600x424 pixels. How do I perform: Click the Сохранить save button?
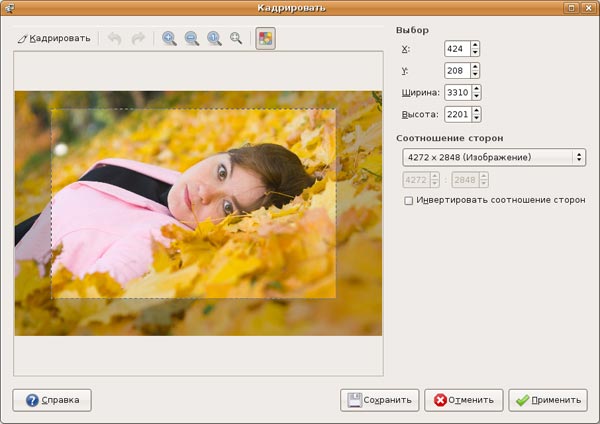tap(379, 400)
